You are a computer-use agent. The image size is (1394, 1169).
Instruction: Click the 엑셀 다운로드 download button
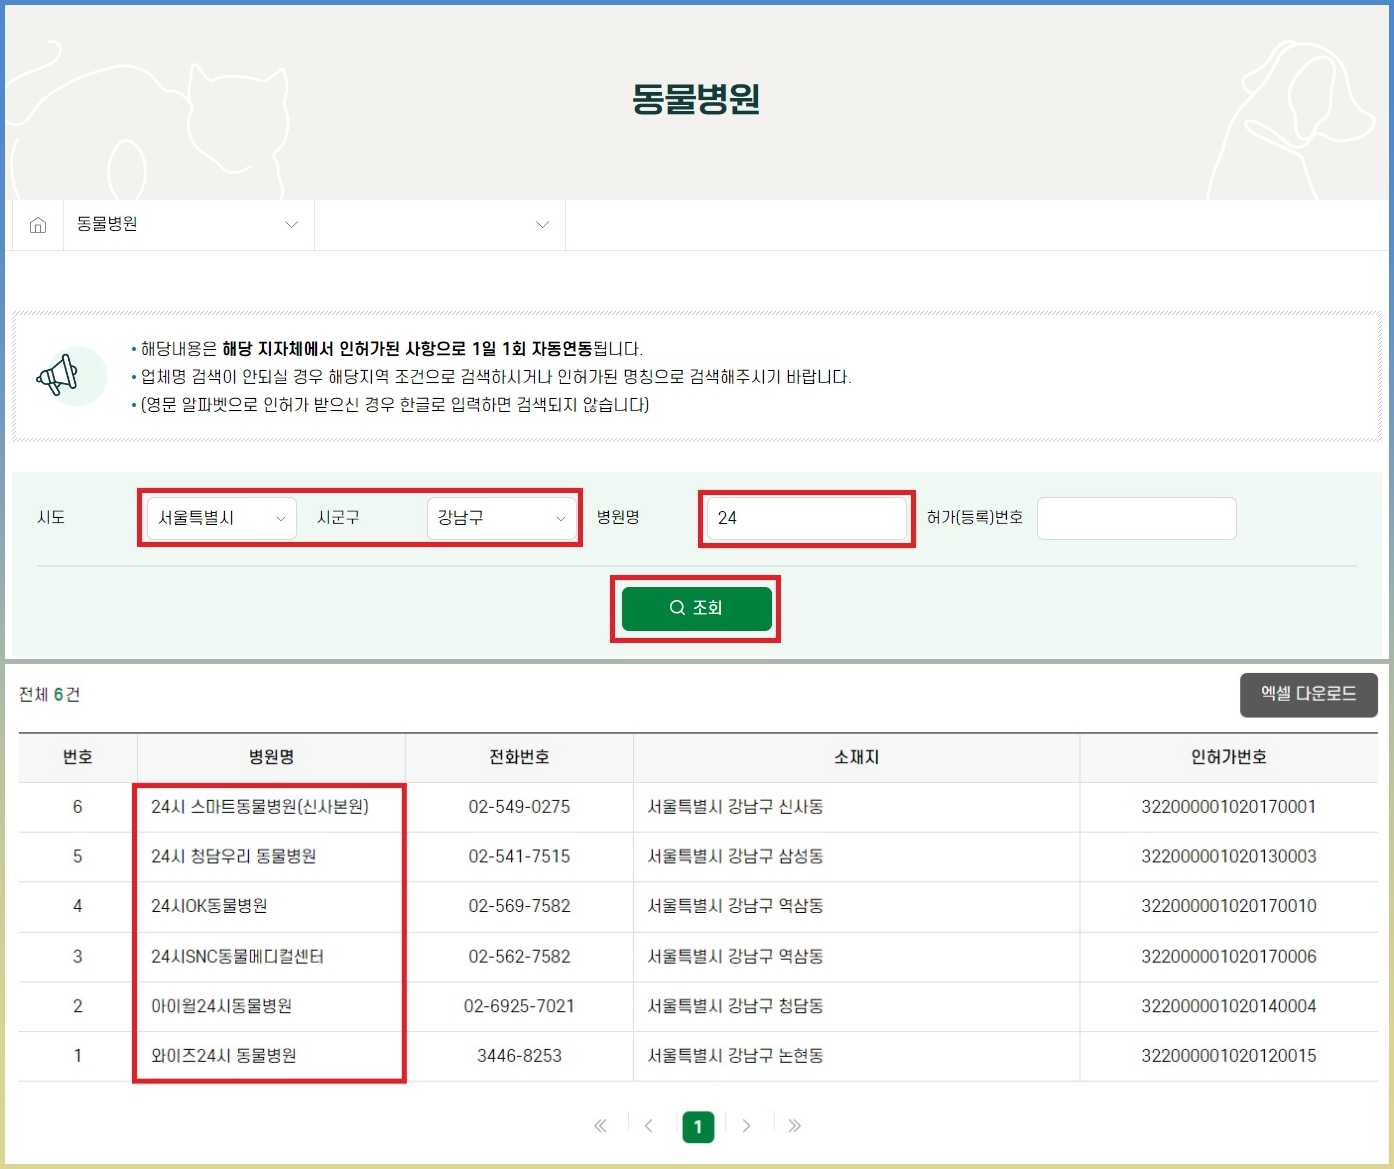click(x=1309, y=694)
